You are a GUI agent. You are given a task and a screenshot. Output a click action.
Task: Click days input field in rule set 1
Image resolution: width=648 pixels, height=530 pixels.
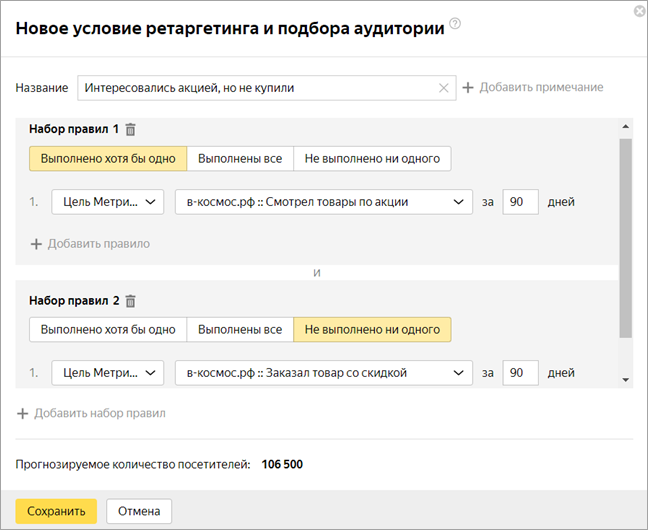click(x=520, y=202)
